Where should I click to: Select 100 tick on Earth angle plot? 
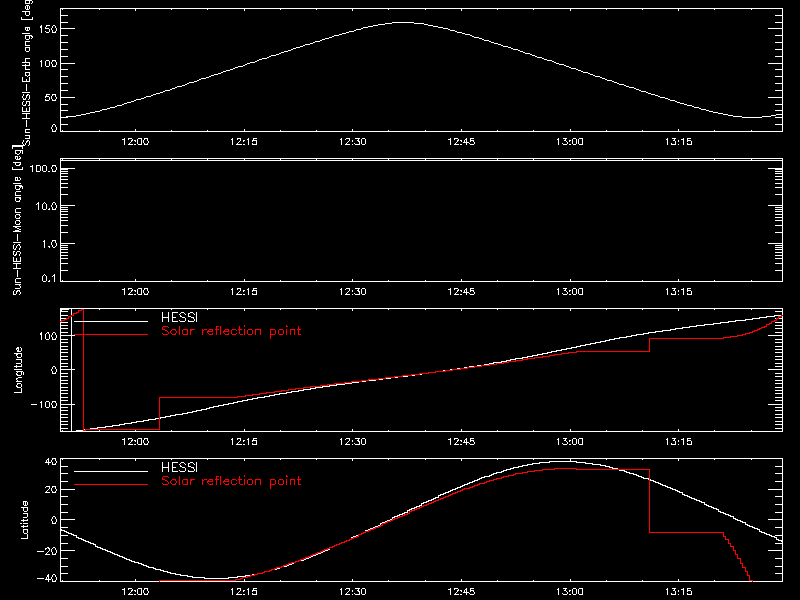point(48,63)
